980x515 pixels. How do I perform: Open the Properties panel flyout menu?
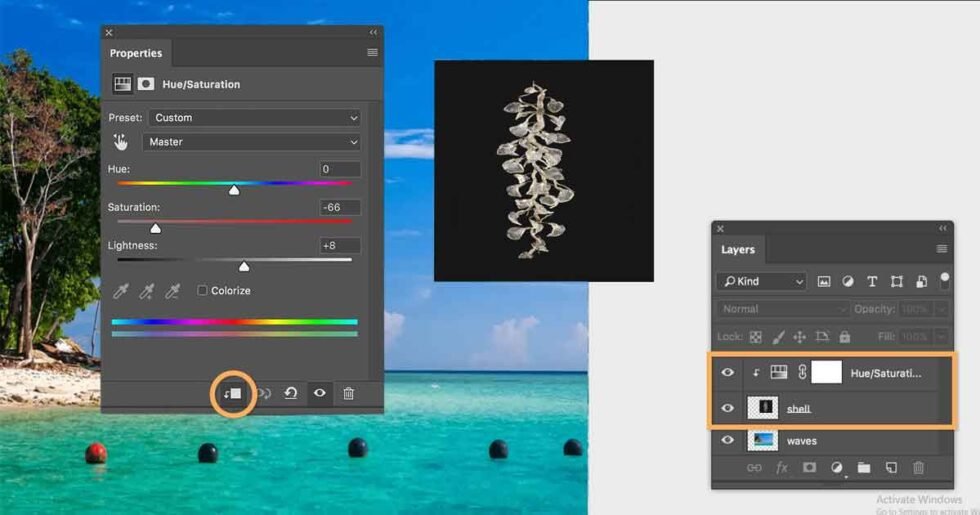pos(372,52)
